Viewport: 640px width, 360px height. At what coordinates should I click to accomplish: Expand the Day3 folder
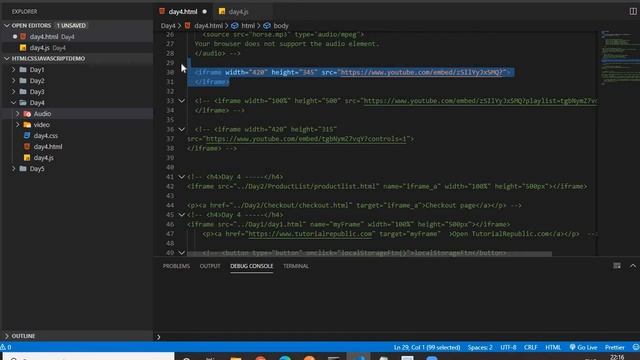point(13,92)
